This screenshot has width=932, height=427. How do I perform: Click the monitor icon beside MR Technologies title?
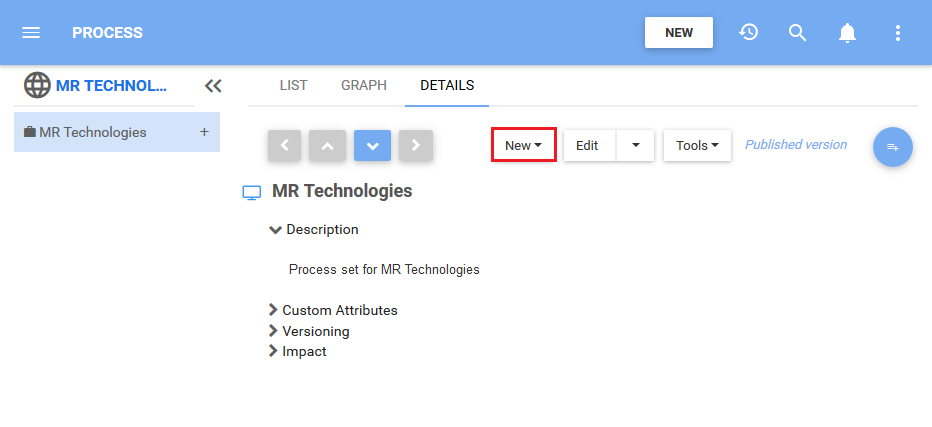252,193
